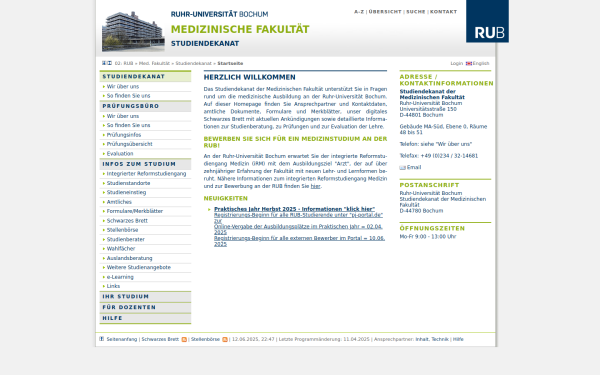Click the Email envelope icon
This screenshot has width=600, height=375.
point(402,168)
